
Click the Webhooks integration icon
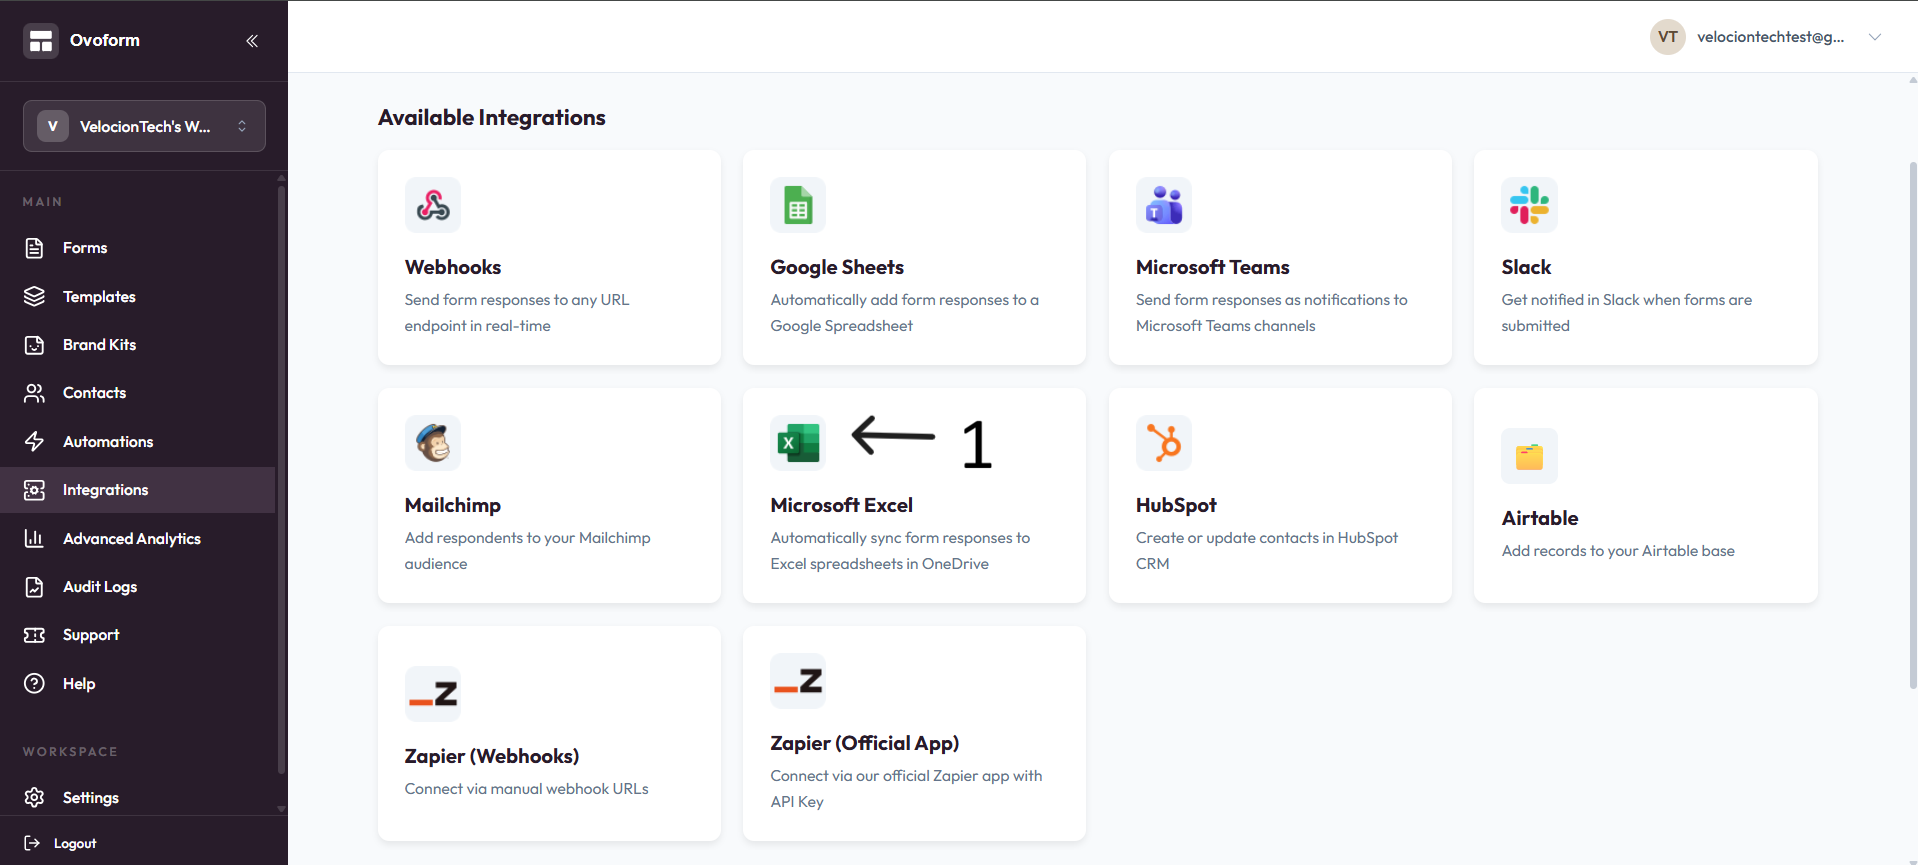[x=433, y=205]
